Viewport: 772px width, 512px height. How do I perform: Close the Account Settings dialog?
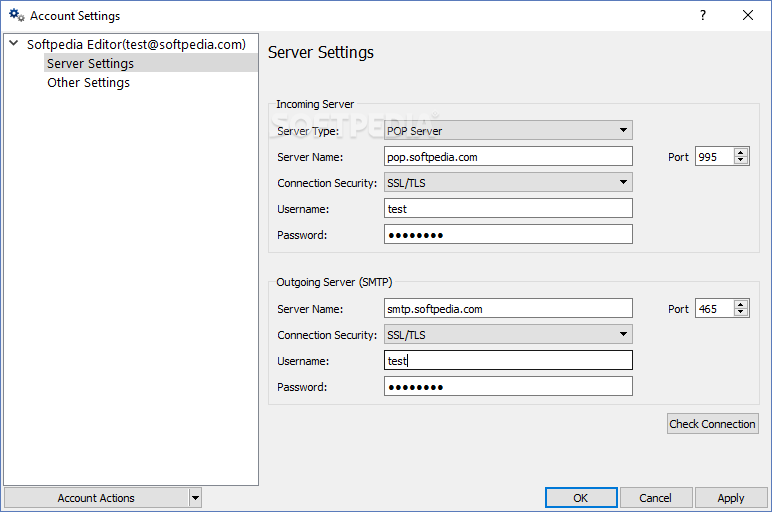pyautogui.click(x=748, y=15)
